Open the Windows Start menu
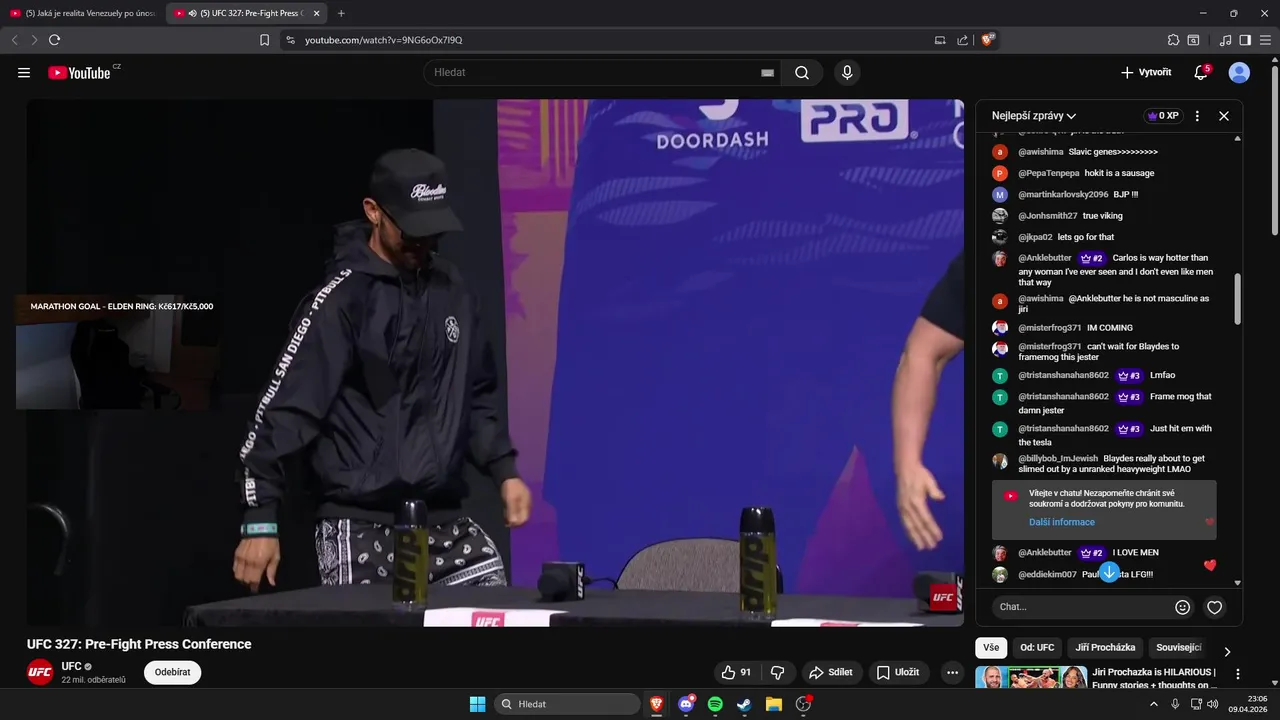1280x720 pixels. tap(477, 704)
